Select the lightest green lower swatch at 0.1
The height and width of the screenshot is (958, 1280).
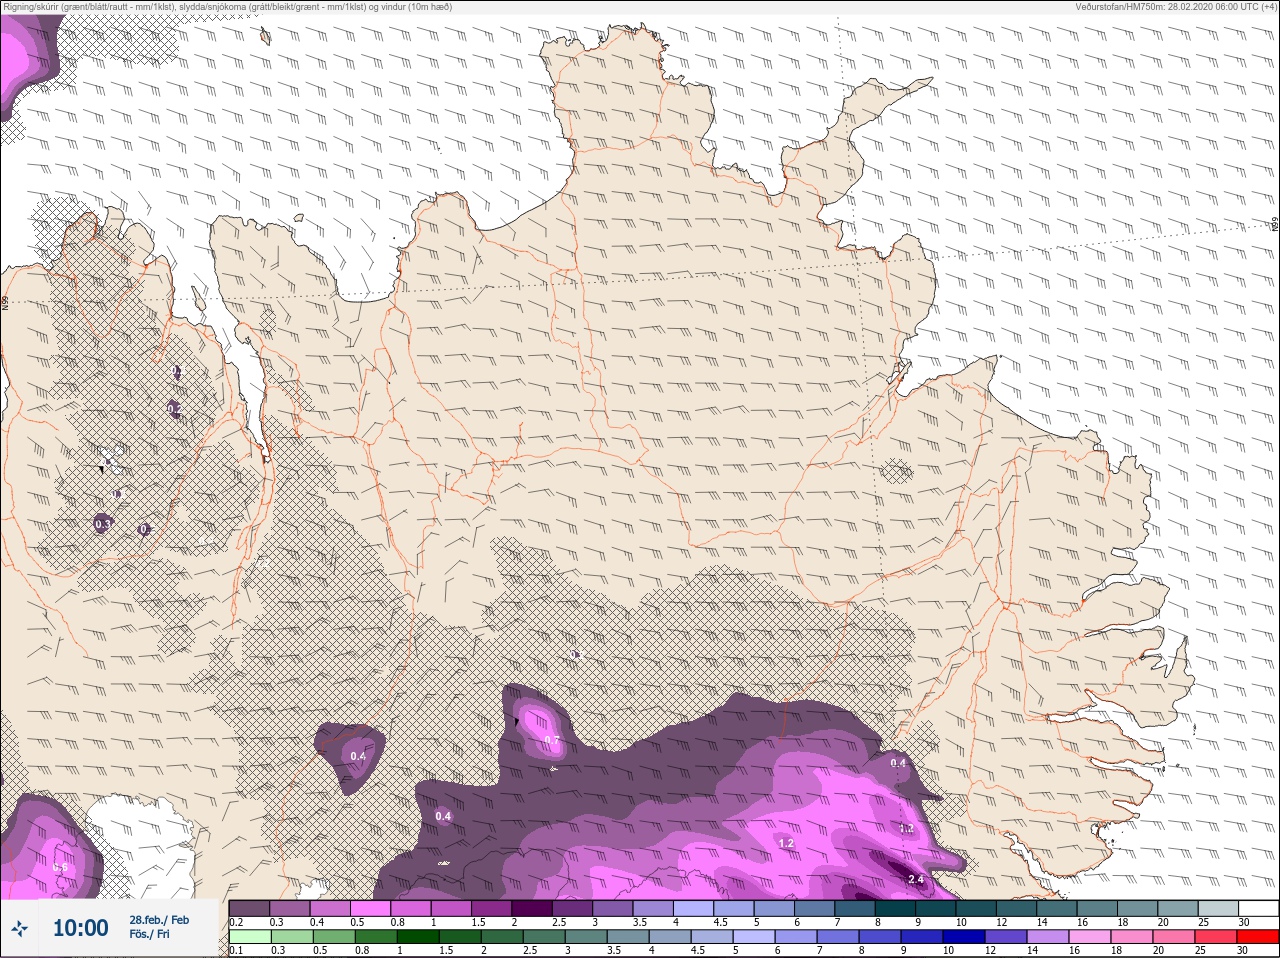point(249,936)
